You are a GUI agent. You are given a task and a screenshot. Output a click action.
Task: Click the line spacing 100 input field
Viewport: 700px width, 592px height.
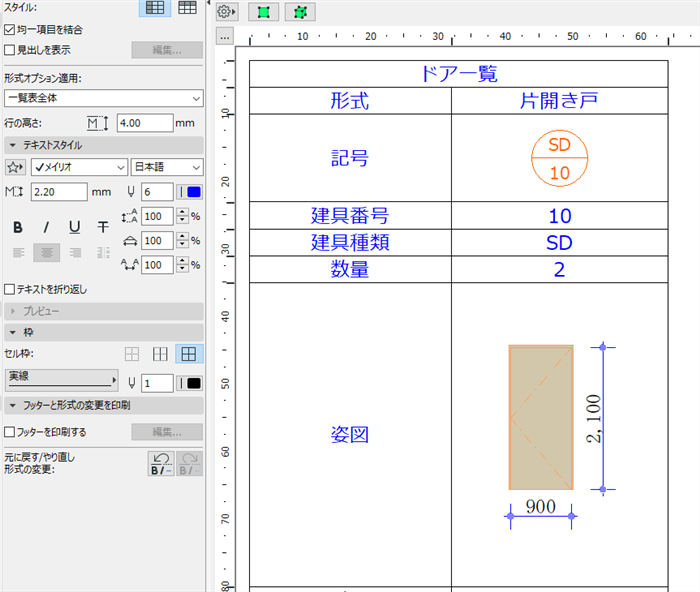point(157,217)
